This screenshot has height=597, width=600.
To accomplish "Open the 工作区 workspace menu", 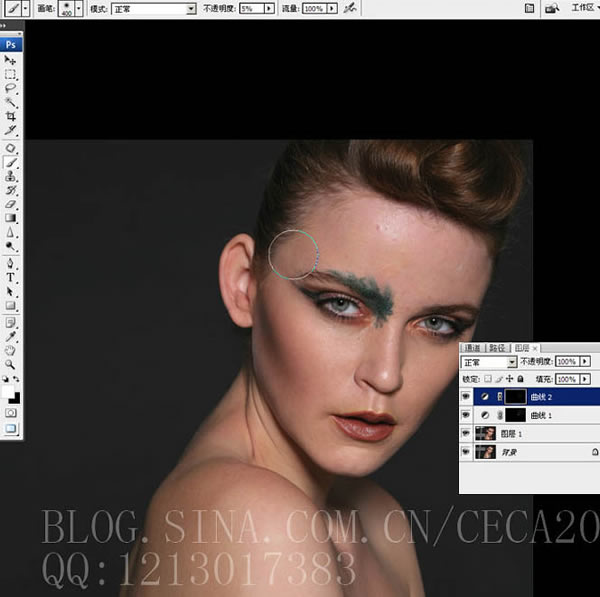I will [x=585, y=8].
